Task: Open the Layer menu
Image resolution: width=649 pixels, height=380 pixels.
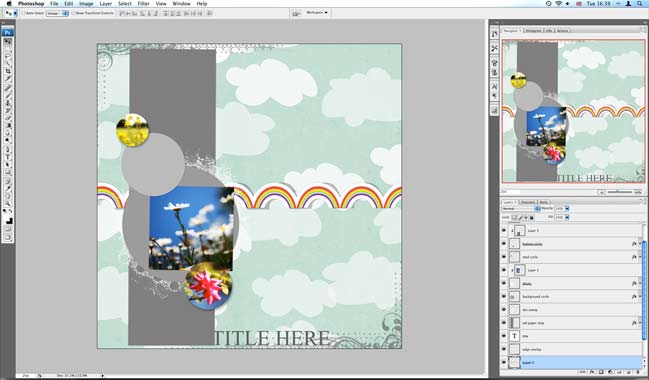Action: [106, 3]
